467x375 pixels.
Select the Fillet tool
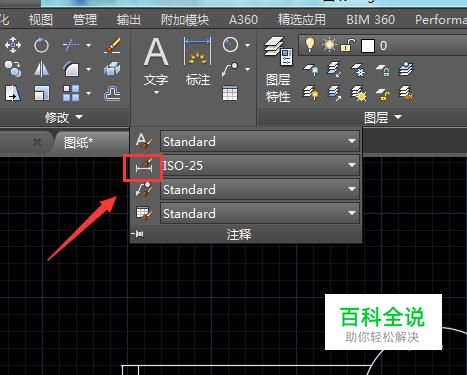pyautogui.click(x=71, y=69)
